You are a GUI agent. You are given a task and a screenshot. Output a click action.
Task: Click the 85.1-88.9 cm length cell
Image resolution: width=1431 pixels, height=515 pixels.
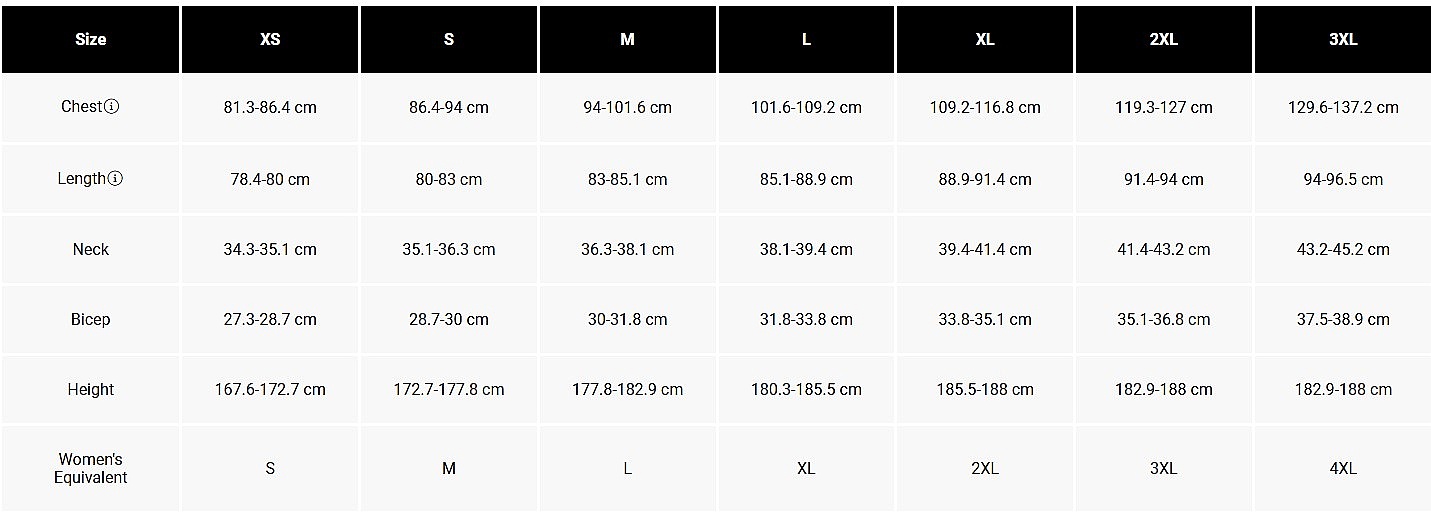pos(806,180)
